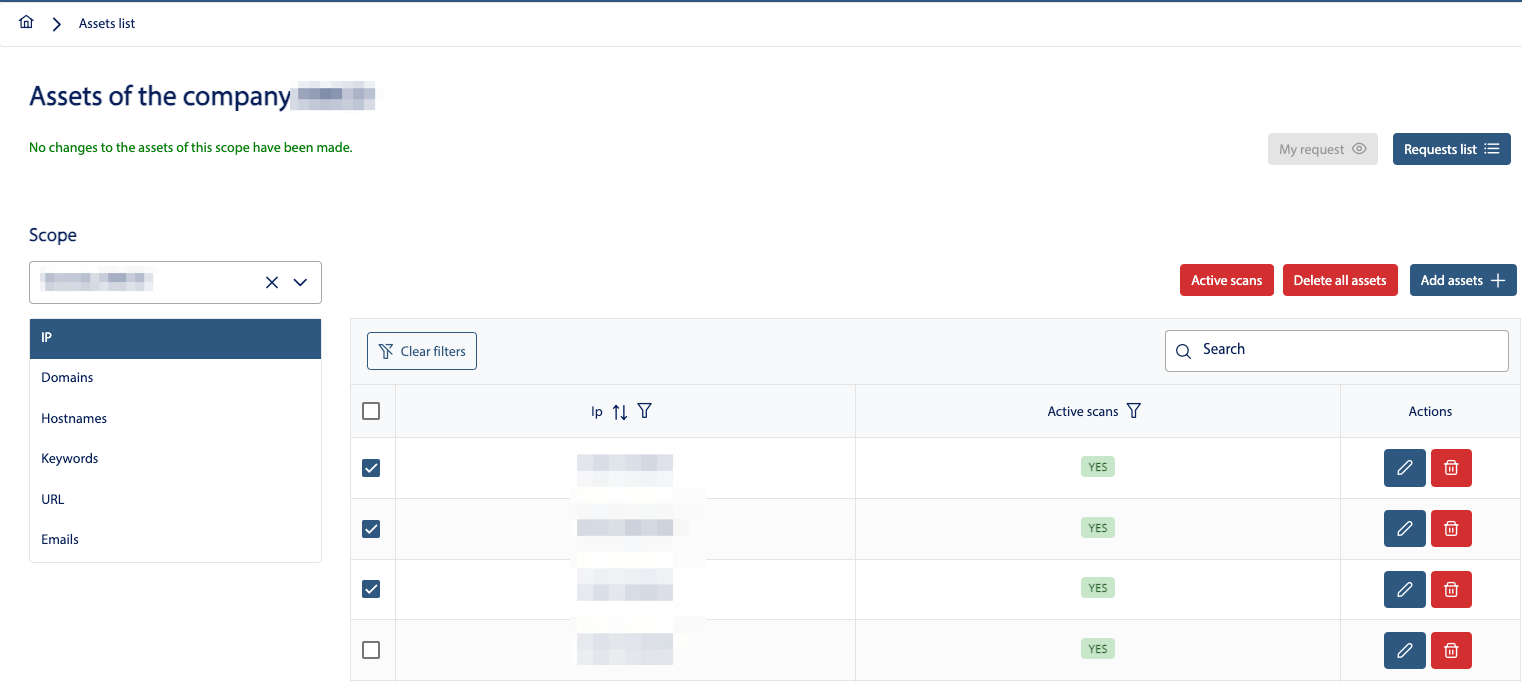Viewport: 1522px width, 682px height.
Task: Expand the Scope dropdown chevron
Action: click(x=300, y=283)
